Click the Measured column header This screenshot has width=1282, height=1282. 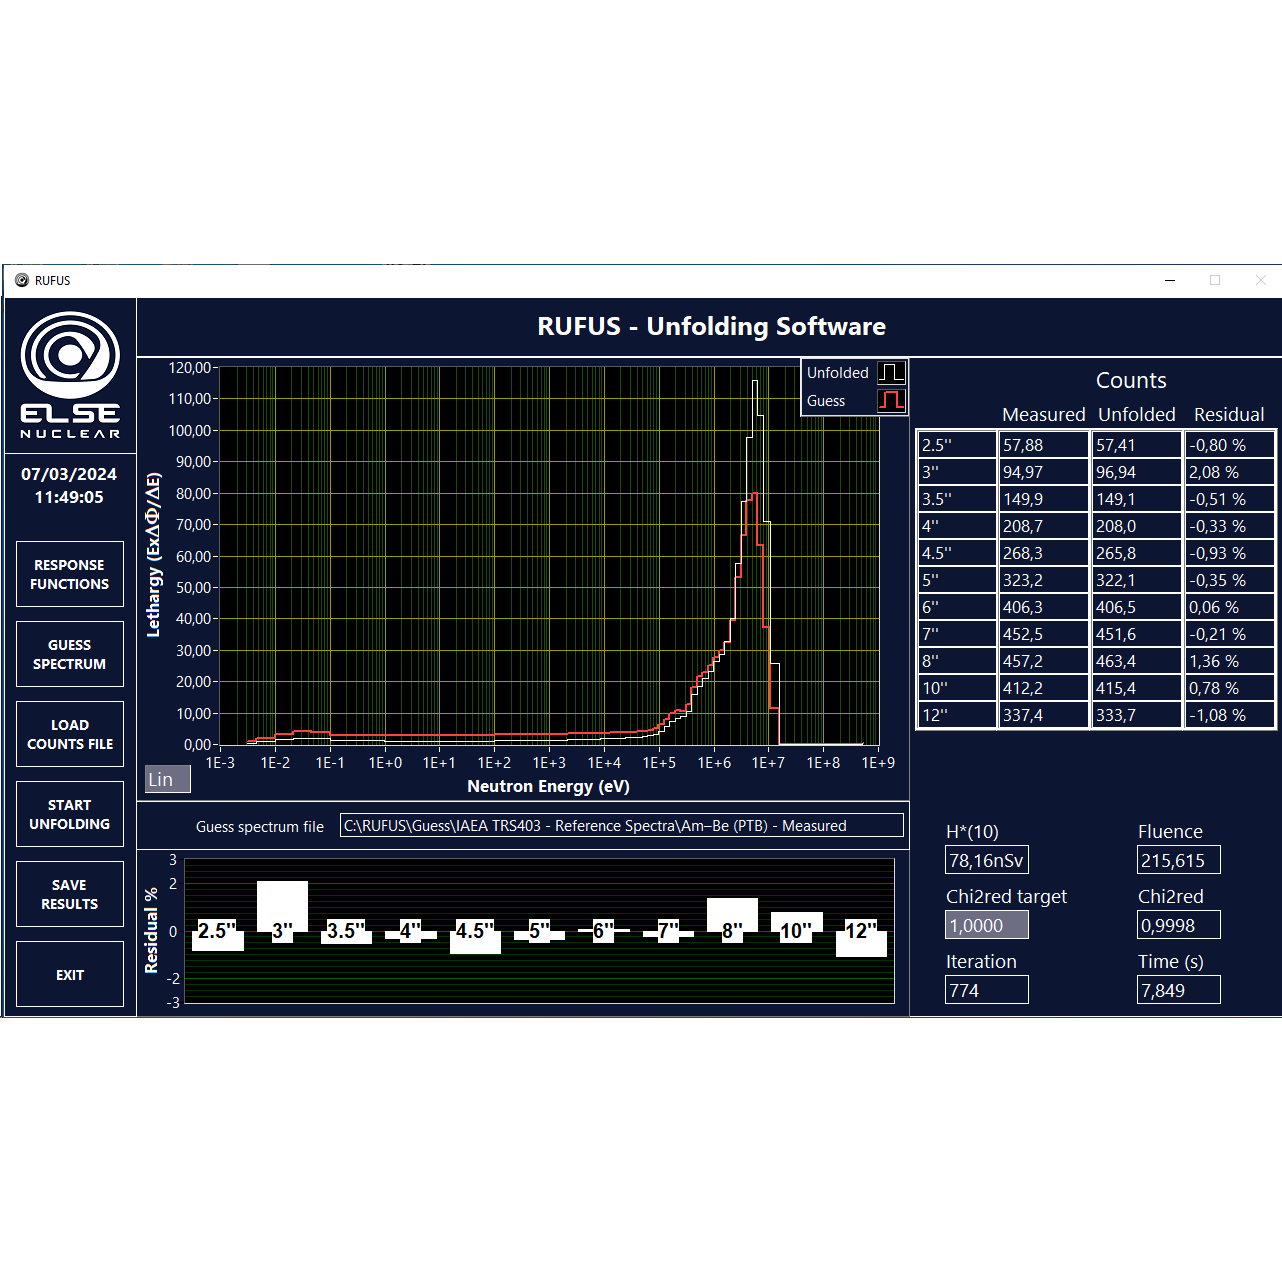1043,414
